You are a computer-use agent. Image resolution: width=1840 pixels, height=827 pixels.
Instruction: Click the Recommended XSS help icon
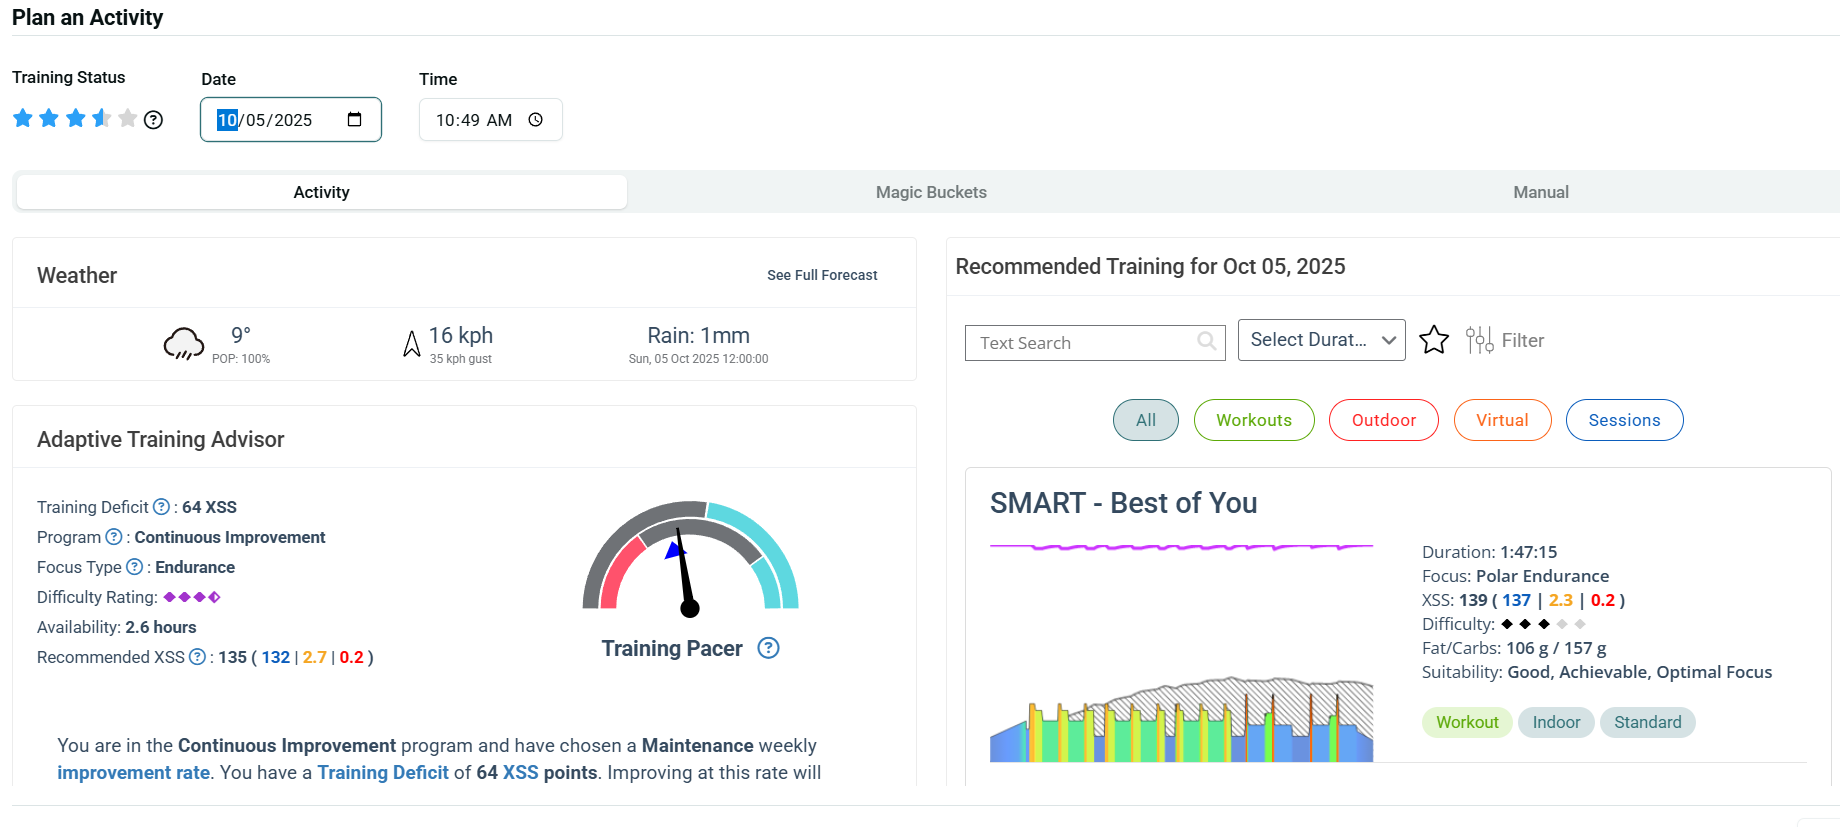197,657
